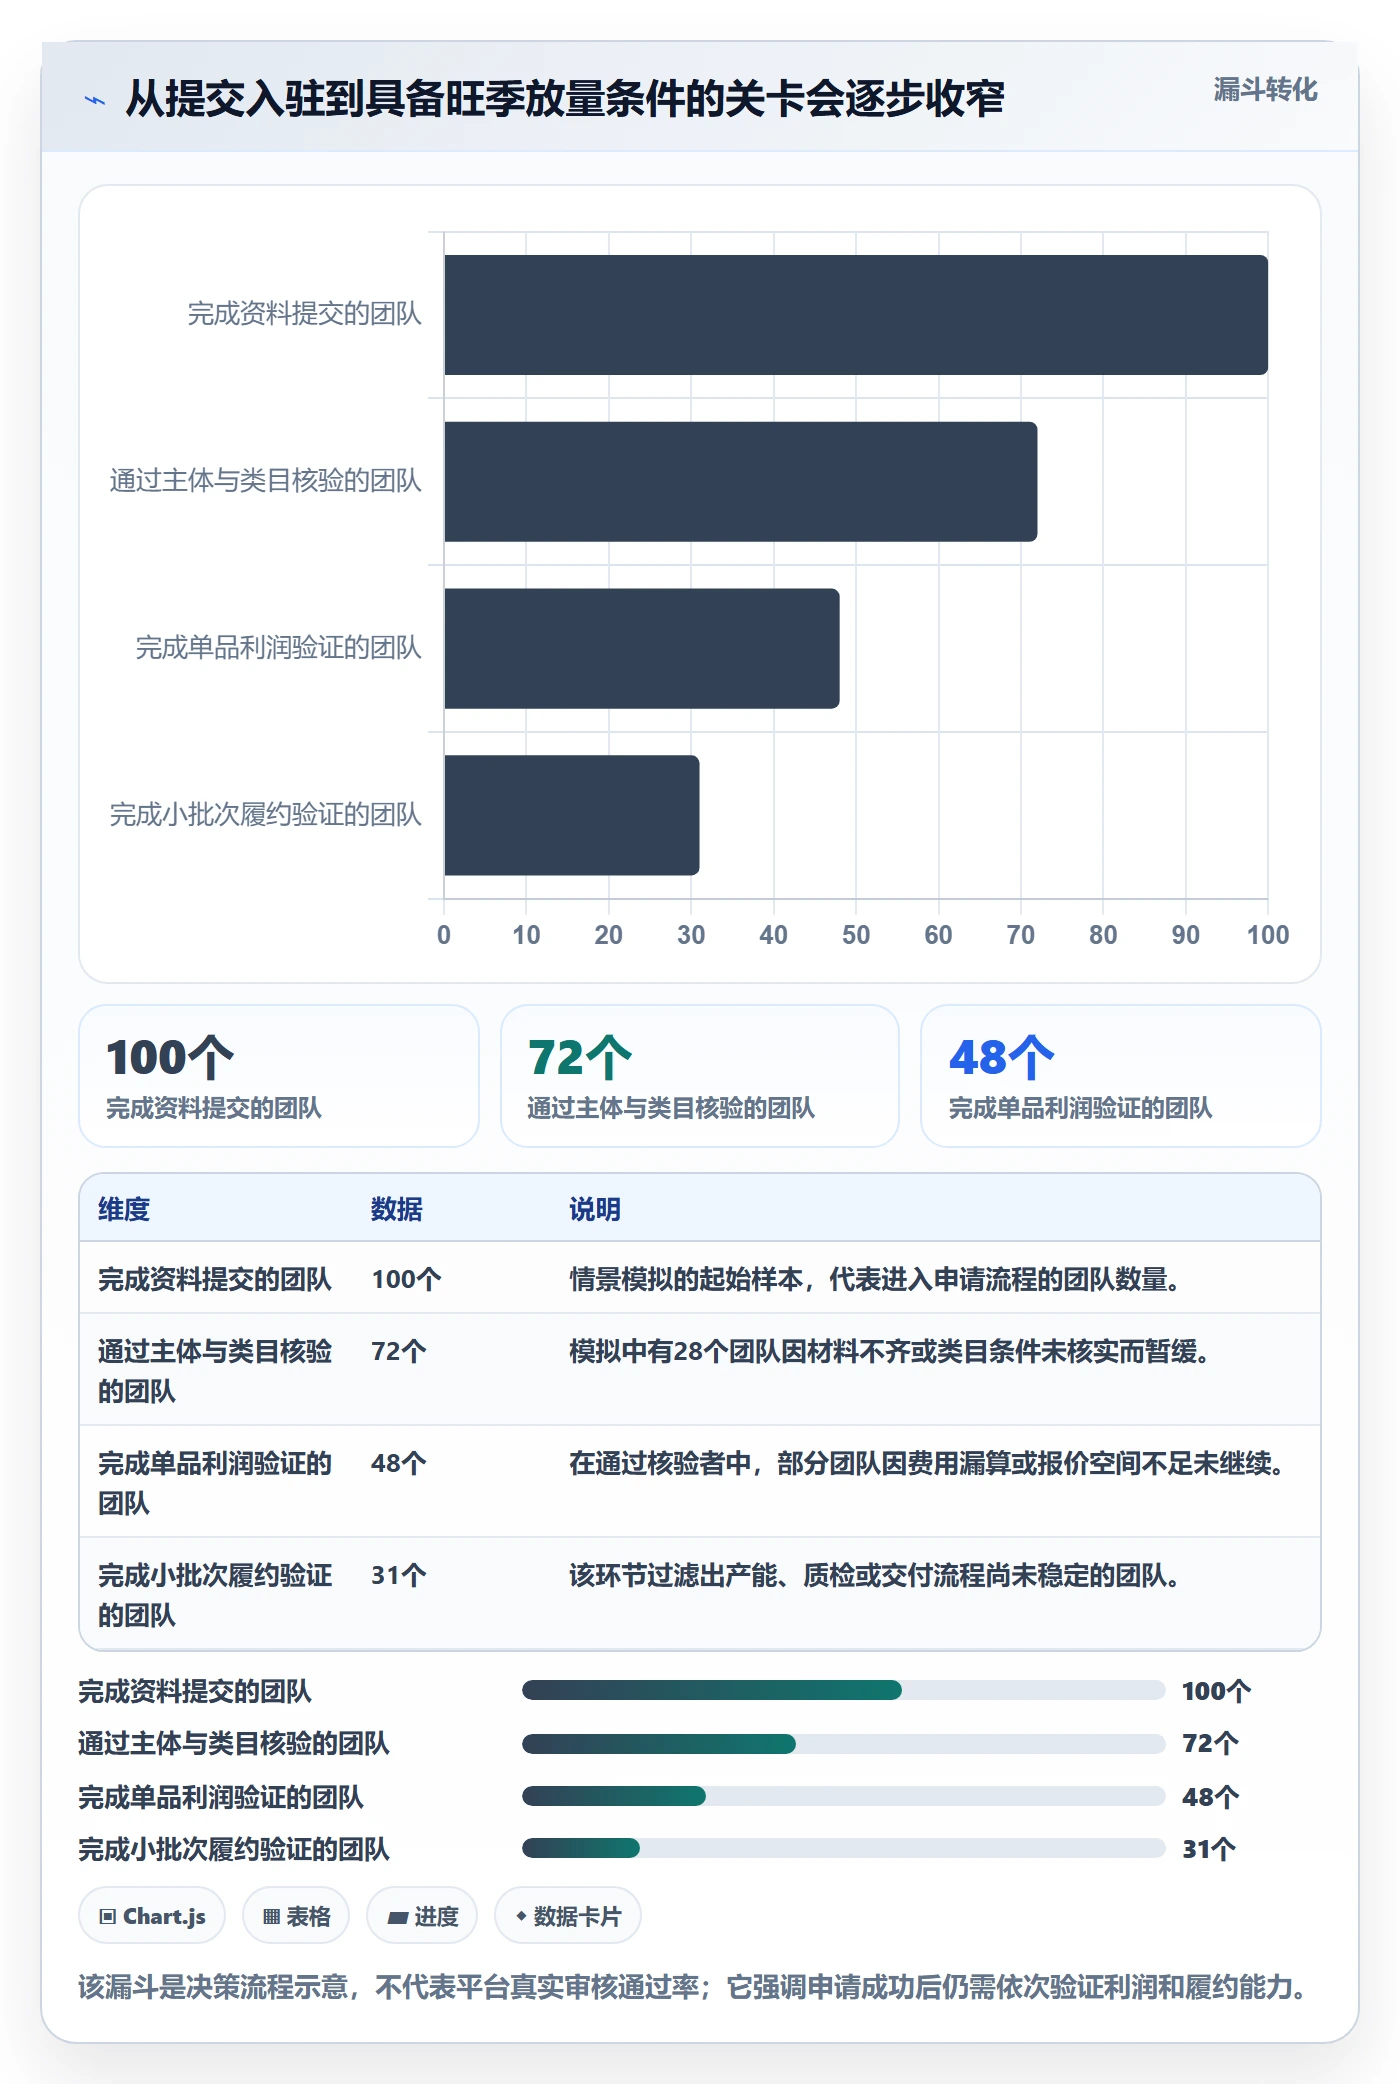
Task: Click the 31个 progress bar
Action: tap(844, 1848)
